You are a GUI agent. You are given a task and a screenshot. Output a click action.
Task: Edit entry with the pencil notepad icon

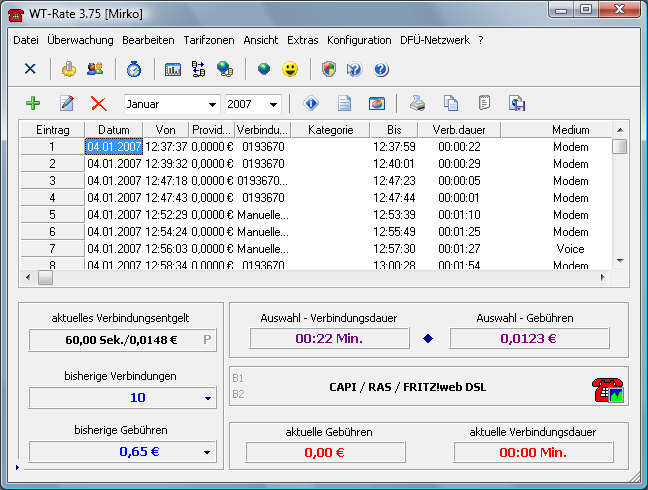67,103
